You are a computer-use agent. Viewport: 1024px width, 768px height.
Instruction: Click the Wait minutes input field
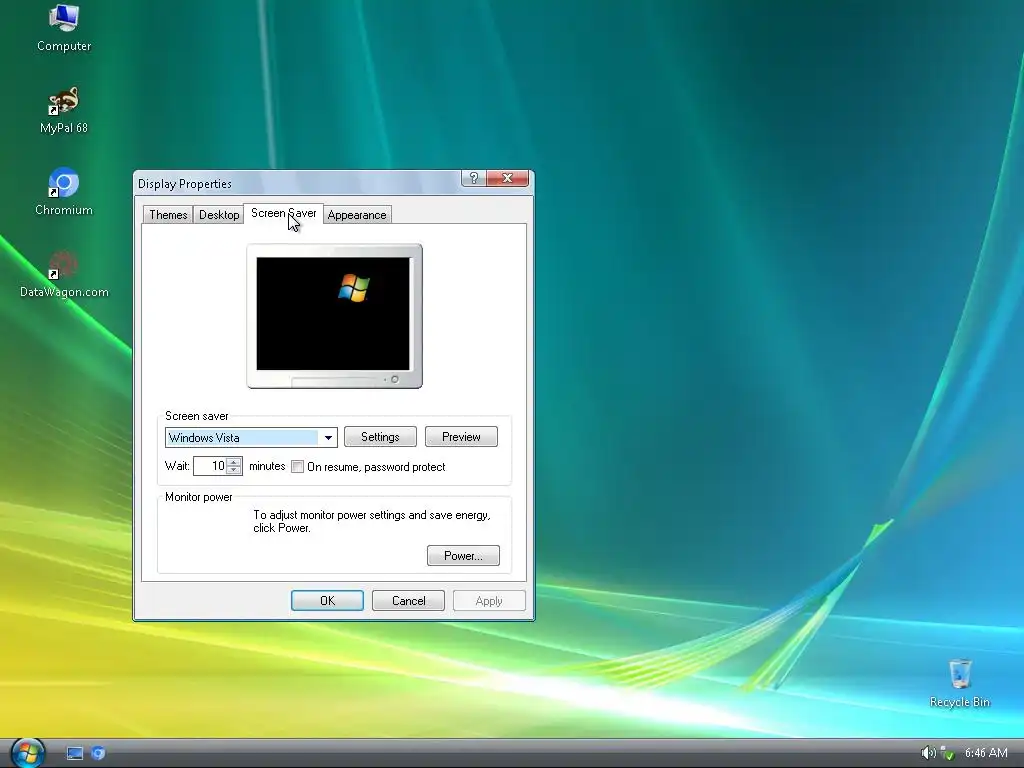point(210,466)
